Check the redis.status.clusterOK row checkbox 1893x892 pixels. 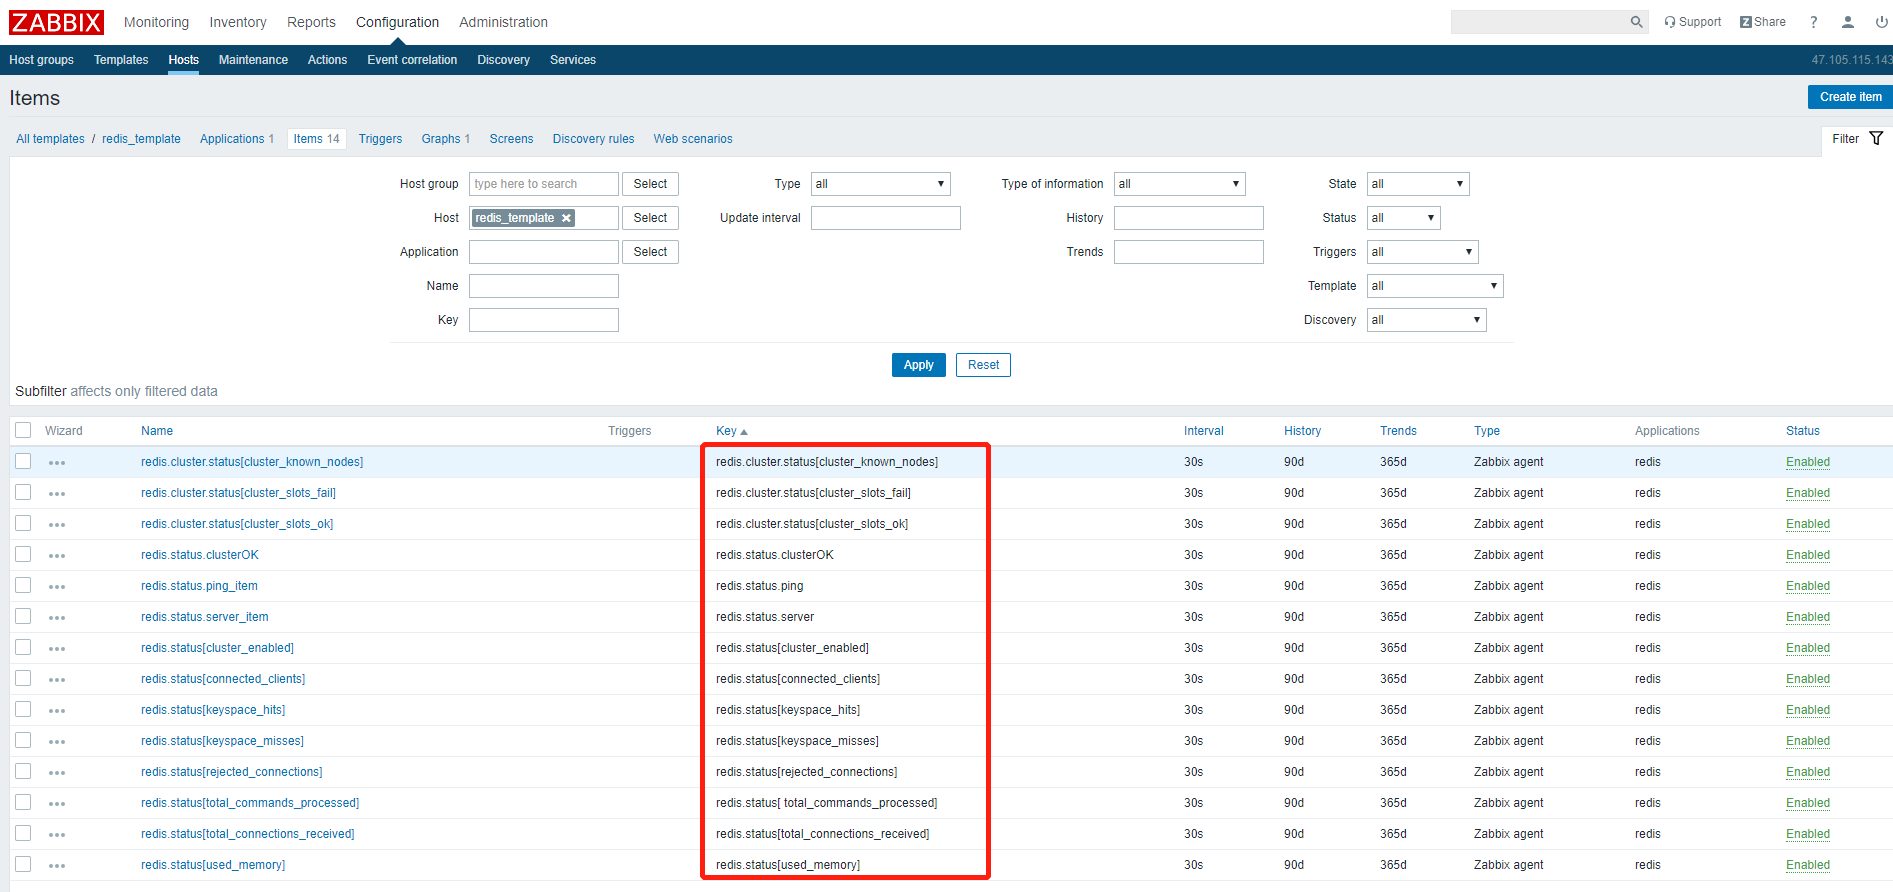[x=23, y=554]
